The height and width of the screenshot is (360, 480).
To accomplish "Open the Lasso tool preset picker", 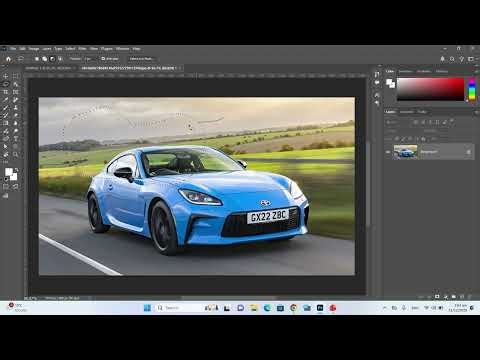I will pos(20,59).
